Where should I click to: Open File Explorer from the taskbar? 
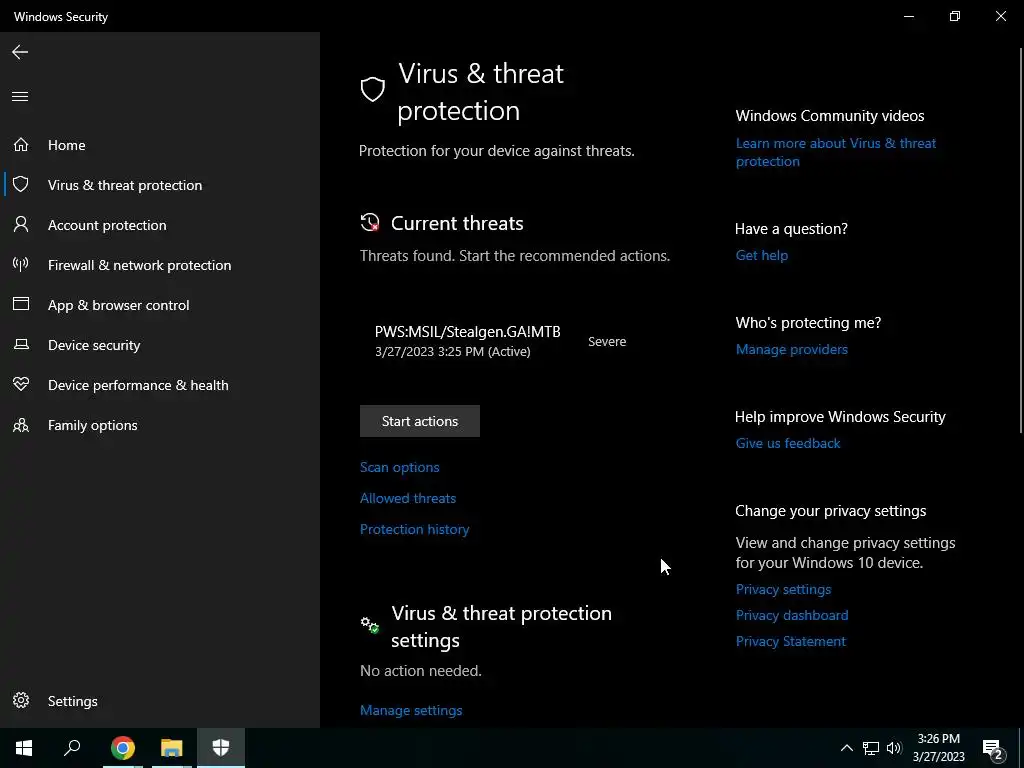(172, 748)
